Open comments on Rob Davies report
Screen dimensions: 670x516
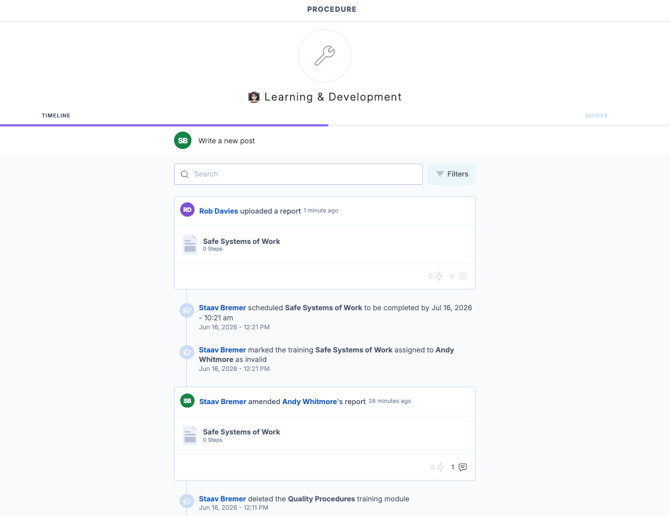pyautogui.click(x=462, y=276)
